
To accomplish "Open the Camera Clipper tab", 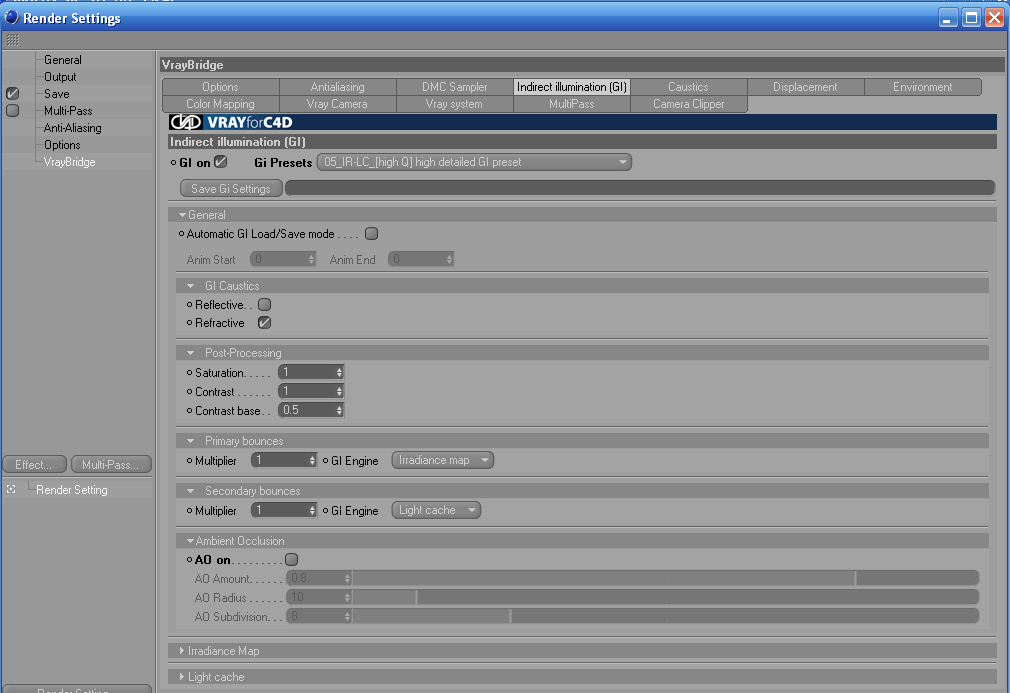I will (689, 104).
